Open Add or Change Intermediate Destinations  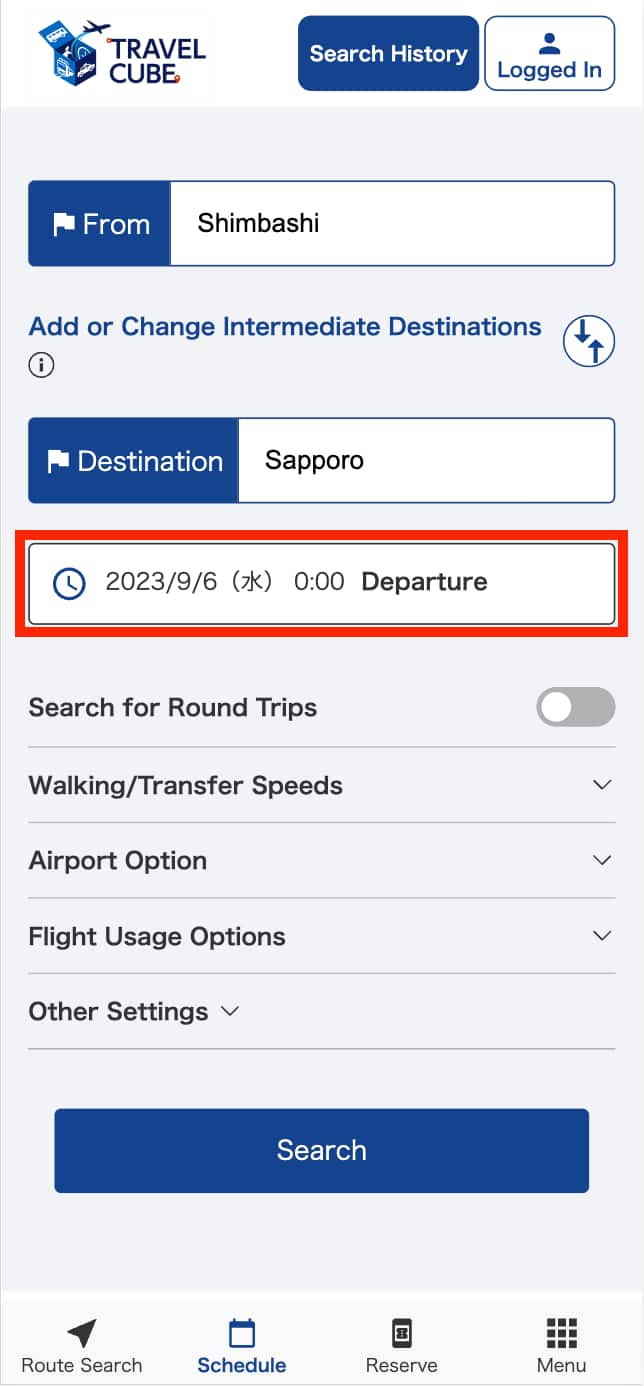[283, 326]
